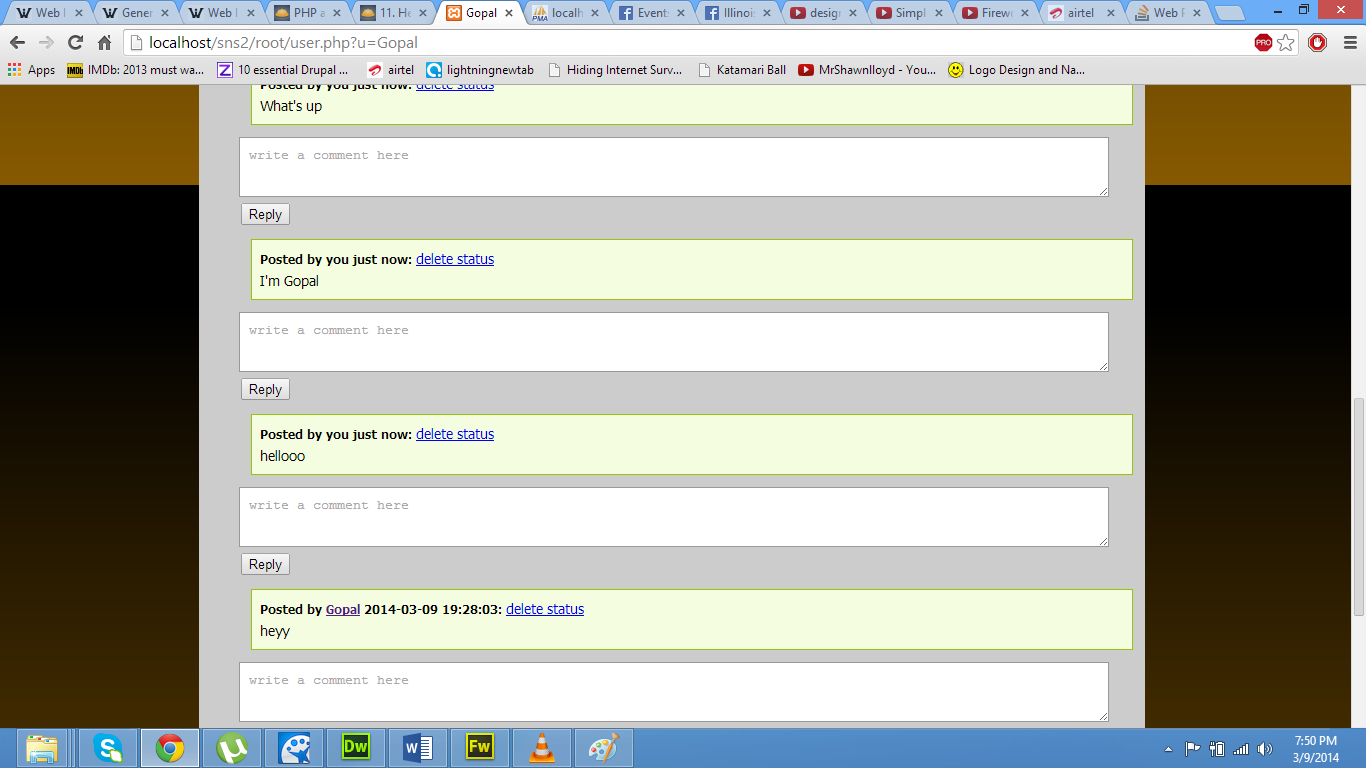
Task: Switch to the PHP a... tab
Action: (308, 13)
